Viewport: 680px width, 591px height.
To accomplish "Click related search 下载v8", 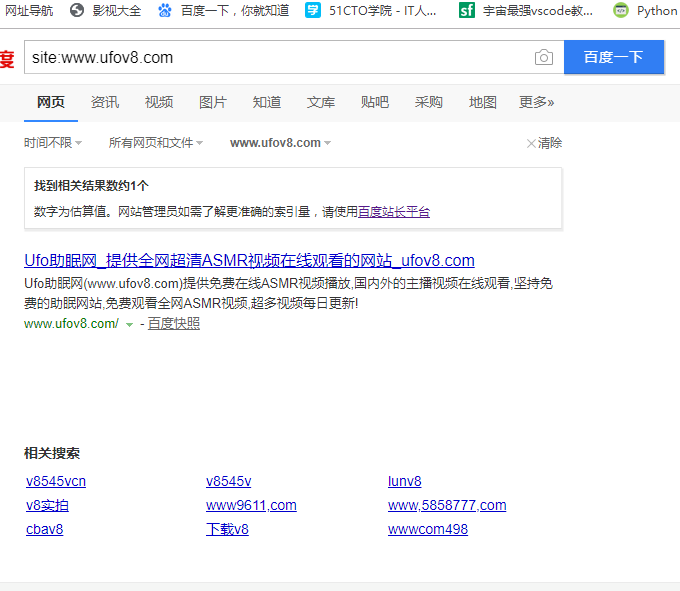I will coord(227,529).
